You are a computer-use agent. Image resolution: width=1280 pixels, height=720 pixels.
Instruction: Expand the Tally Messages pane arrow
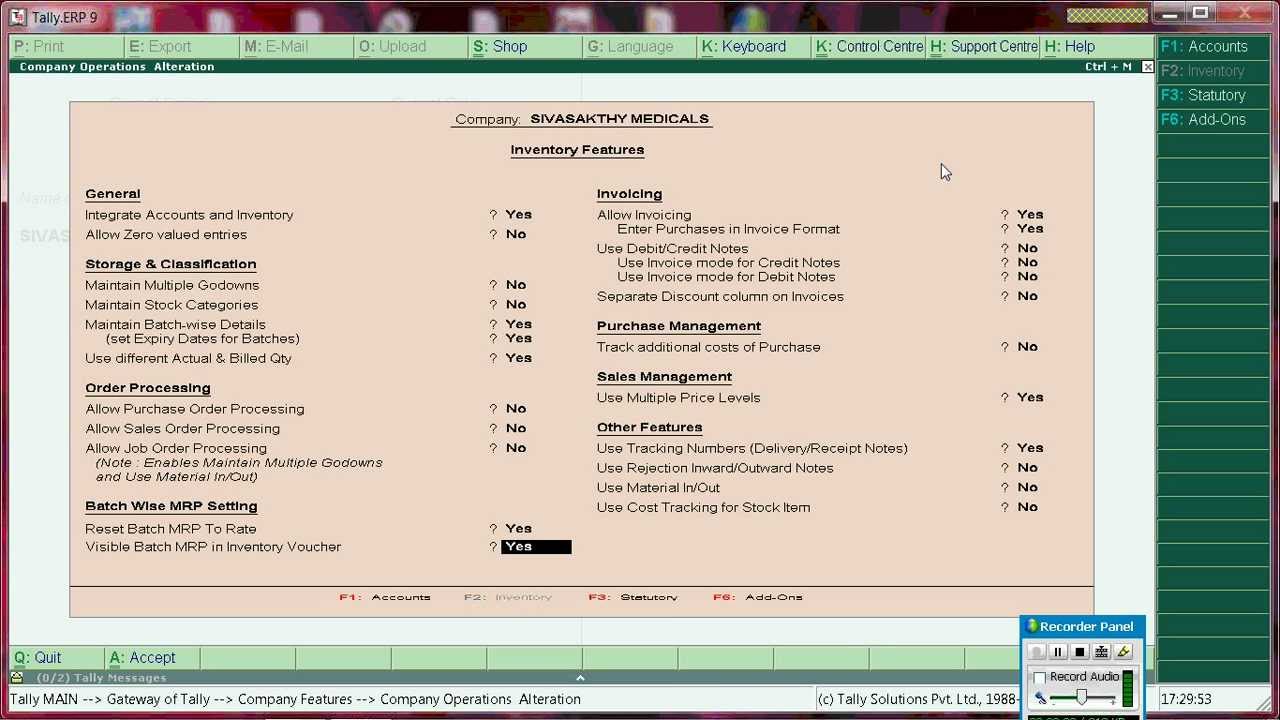(x=580, y=677)
